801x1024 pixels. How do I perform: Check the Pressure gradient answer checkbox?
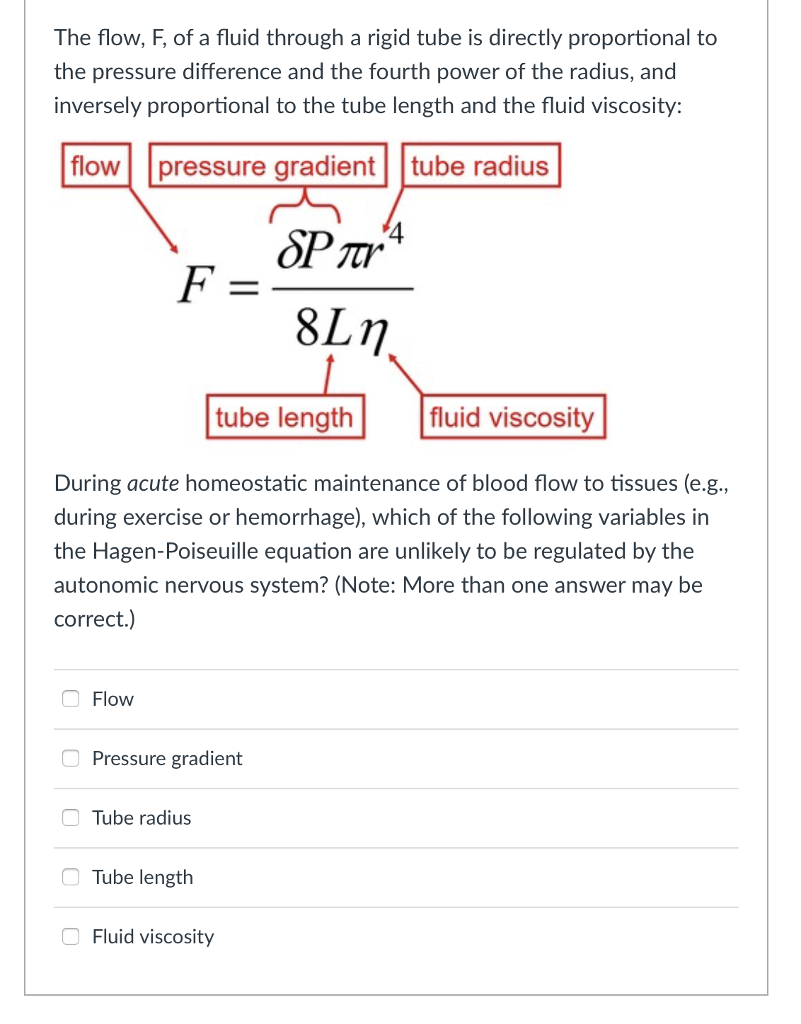70,758
